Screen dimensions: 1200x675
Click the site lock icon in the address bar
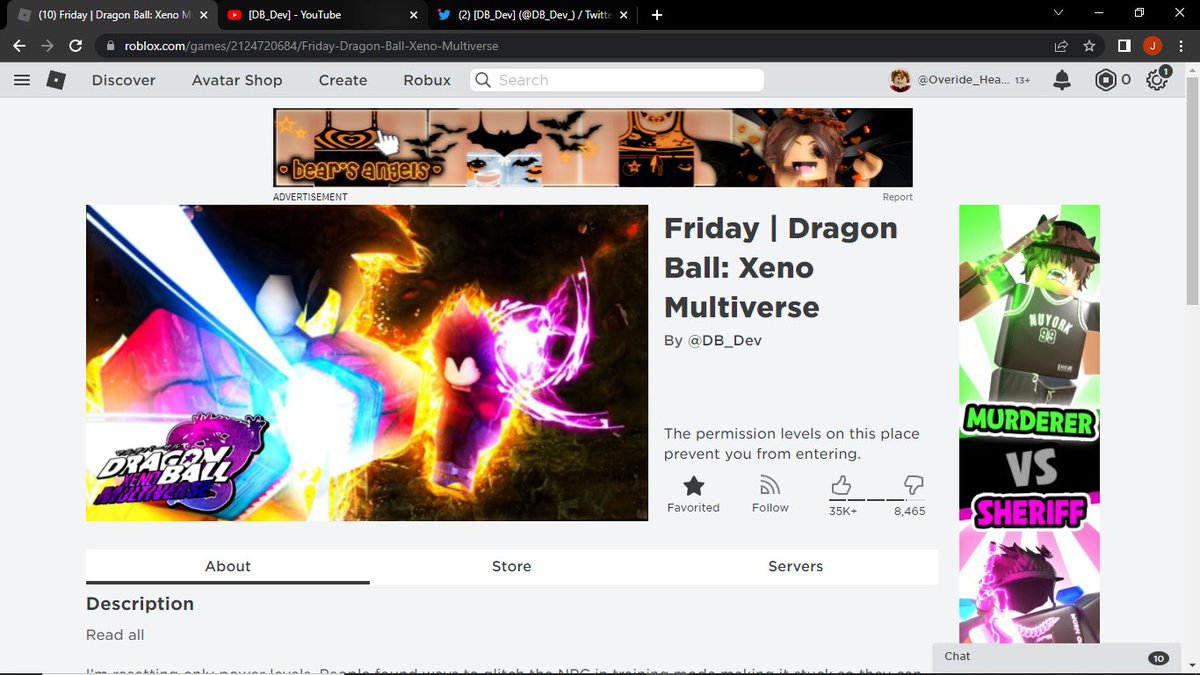[110, 46]
